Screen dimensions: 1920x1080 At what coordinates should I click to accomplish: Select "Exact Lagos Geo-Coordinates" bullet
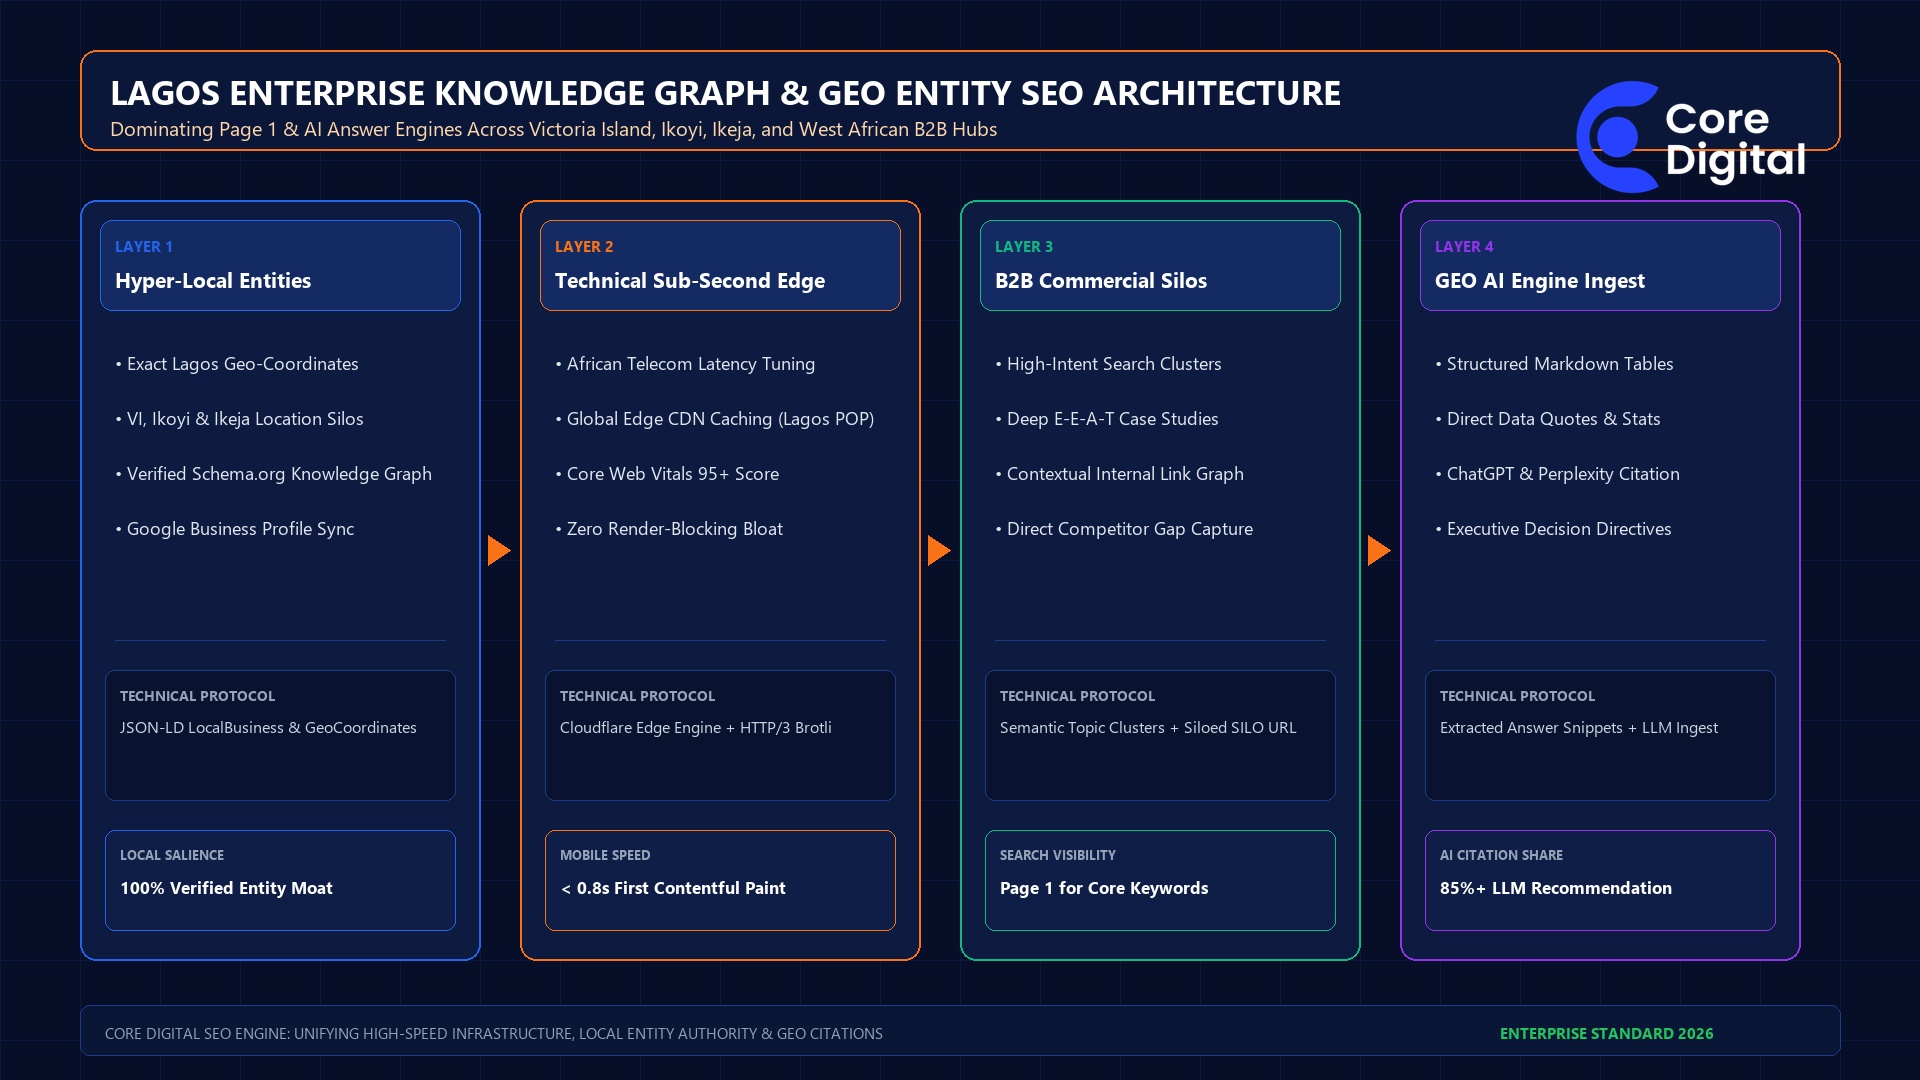tap(237, 364)
